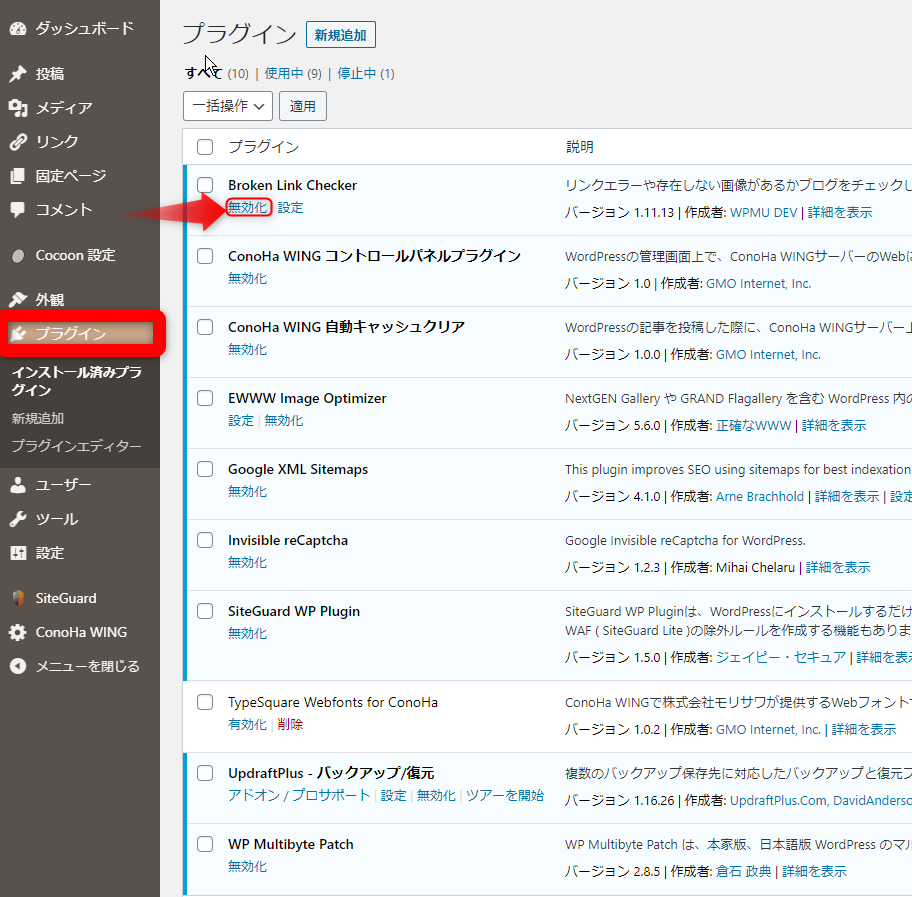
Task: Deactivate Invisible reCaptcha
Action: [248, 563]
